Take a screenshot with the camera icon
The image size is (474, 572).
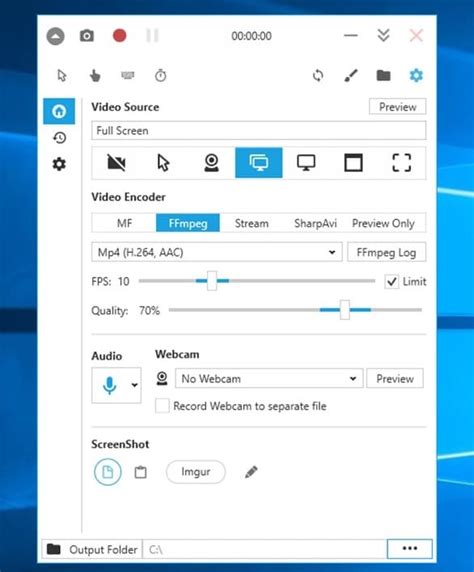click(x=87, y=36)
